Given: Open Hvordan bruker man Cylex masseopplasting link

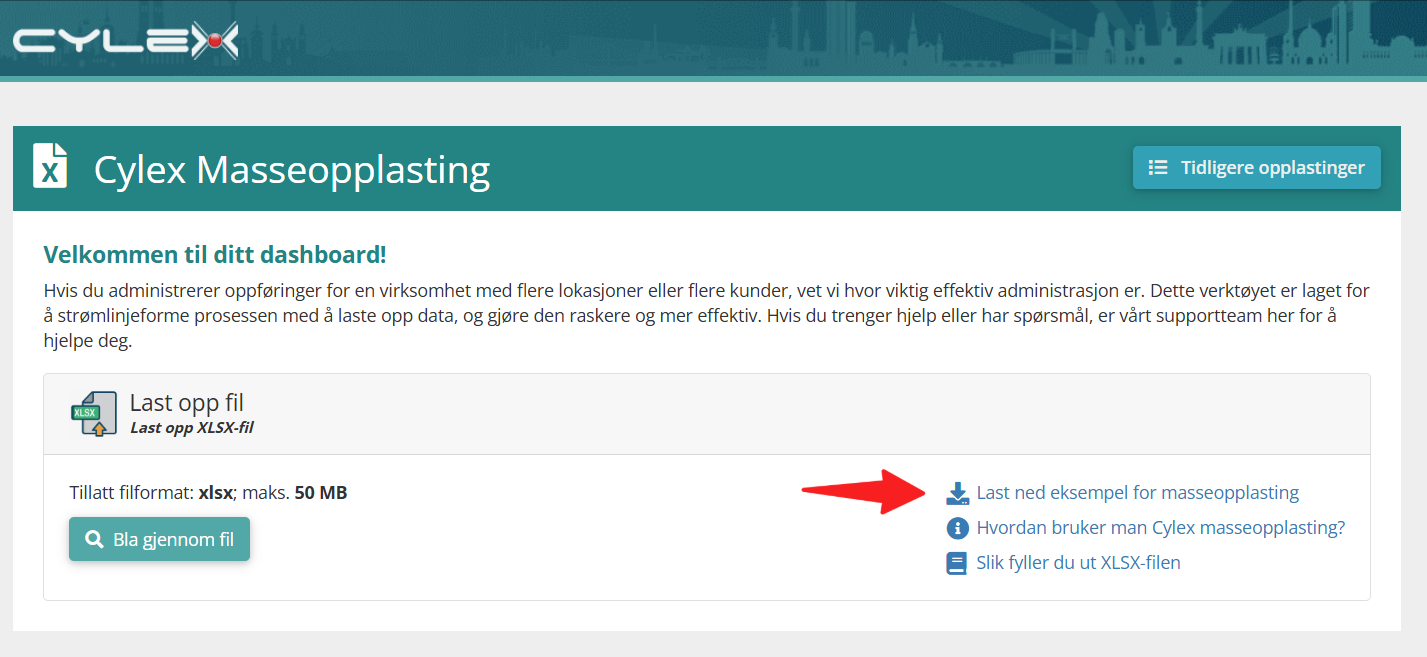Looking at the screenshot, I should 1160,528.
